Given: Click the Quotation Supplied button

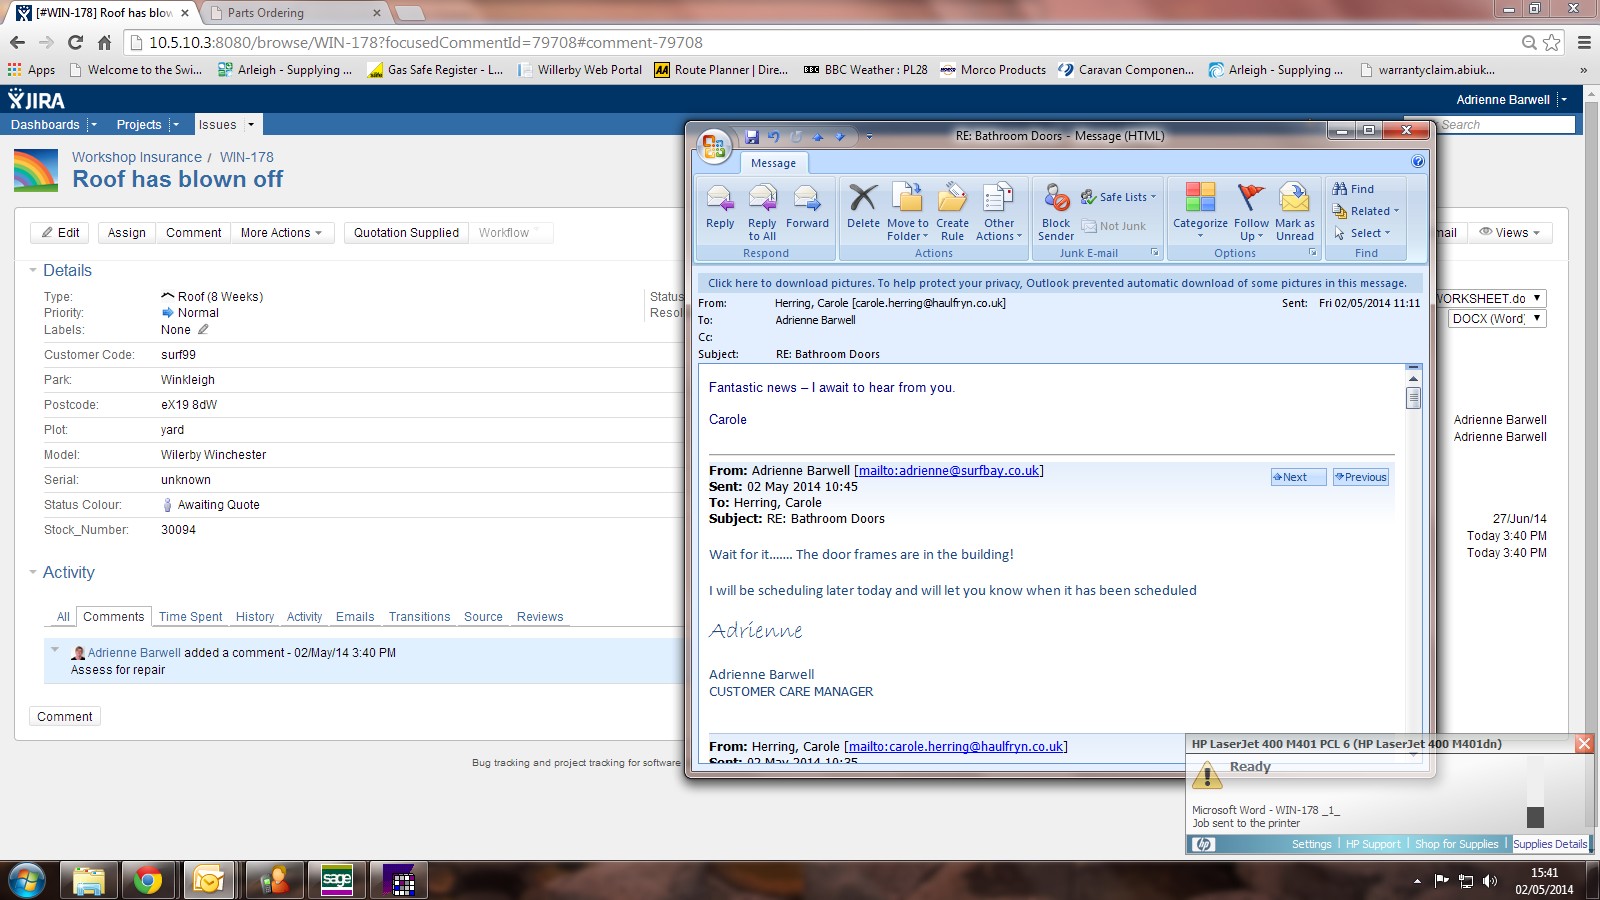Looking at the screenshot, I should (406, 233).
